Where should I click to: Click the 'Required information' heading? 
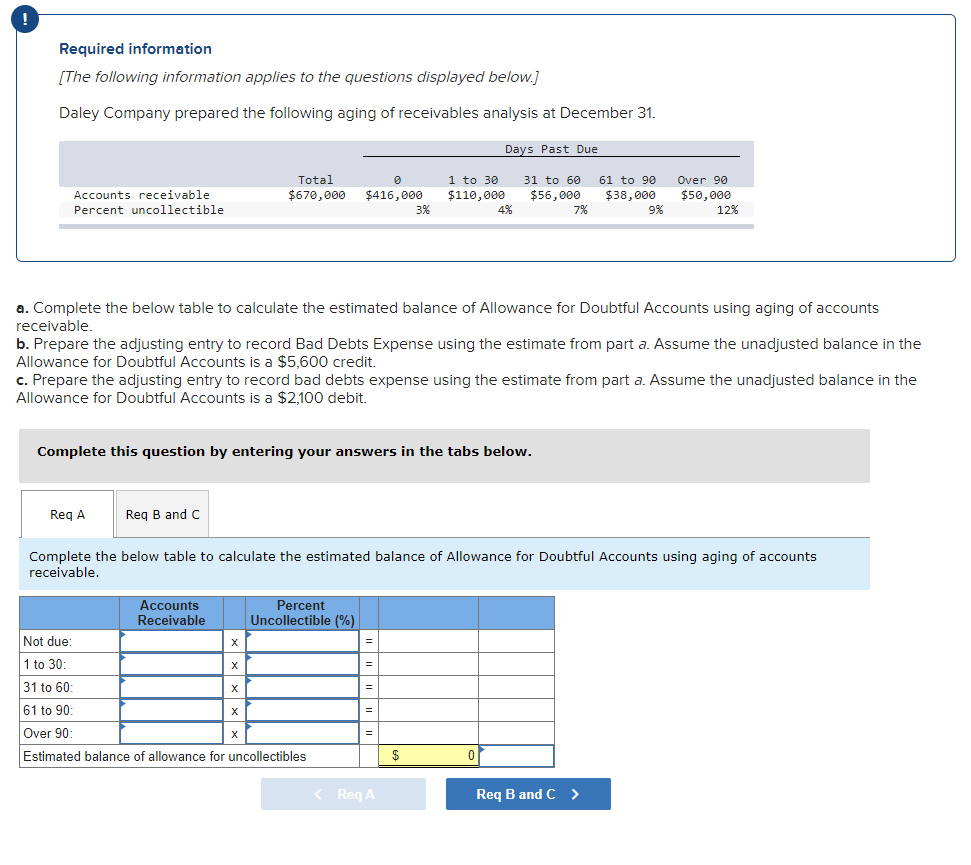(135, 49)
